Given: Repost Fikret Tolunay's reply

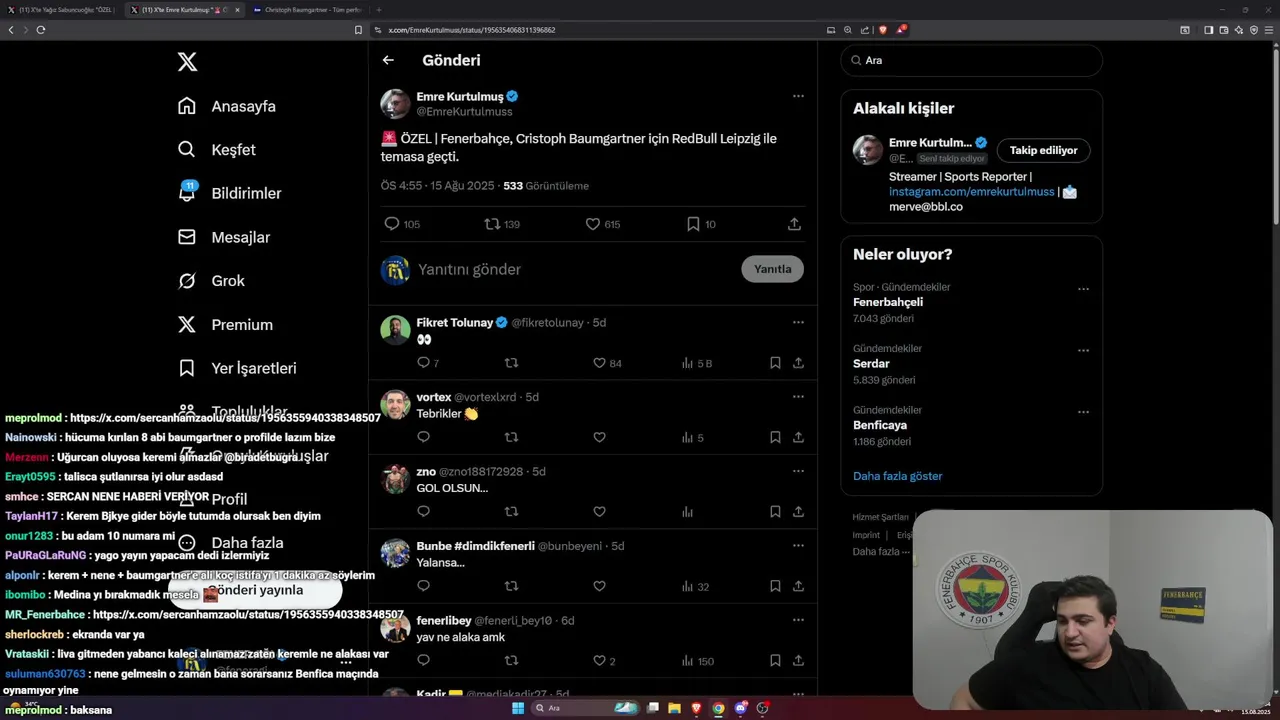Looking at the screenshot, I should coord(511,363).
